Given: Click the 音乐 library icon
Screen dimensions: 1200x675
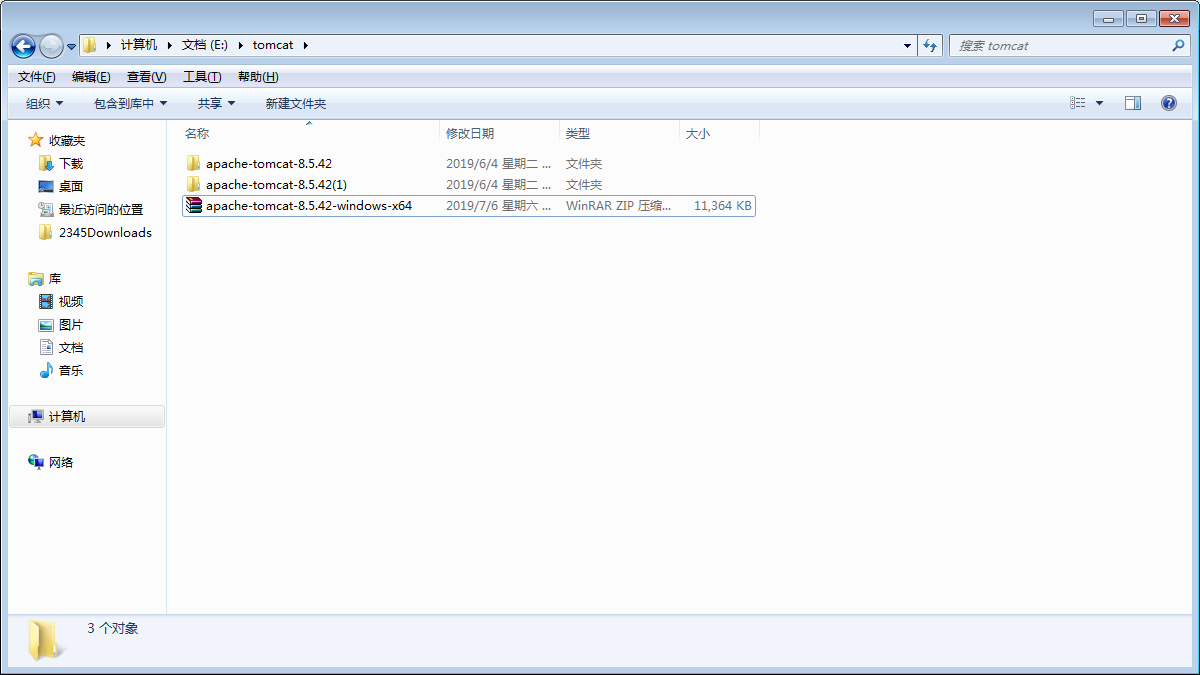Looking at the screenshot, I should tap(45, 370).
